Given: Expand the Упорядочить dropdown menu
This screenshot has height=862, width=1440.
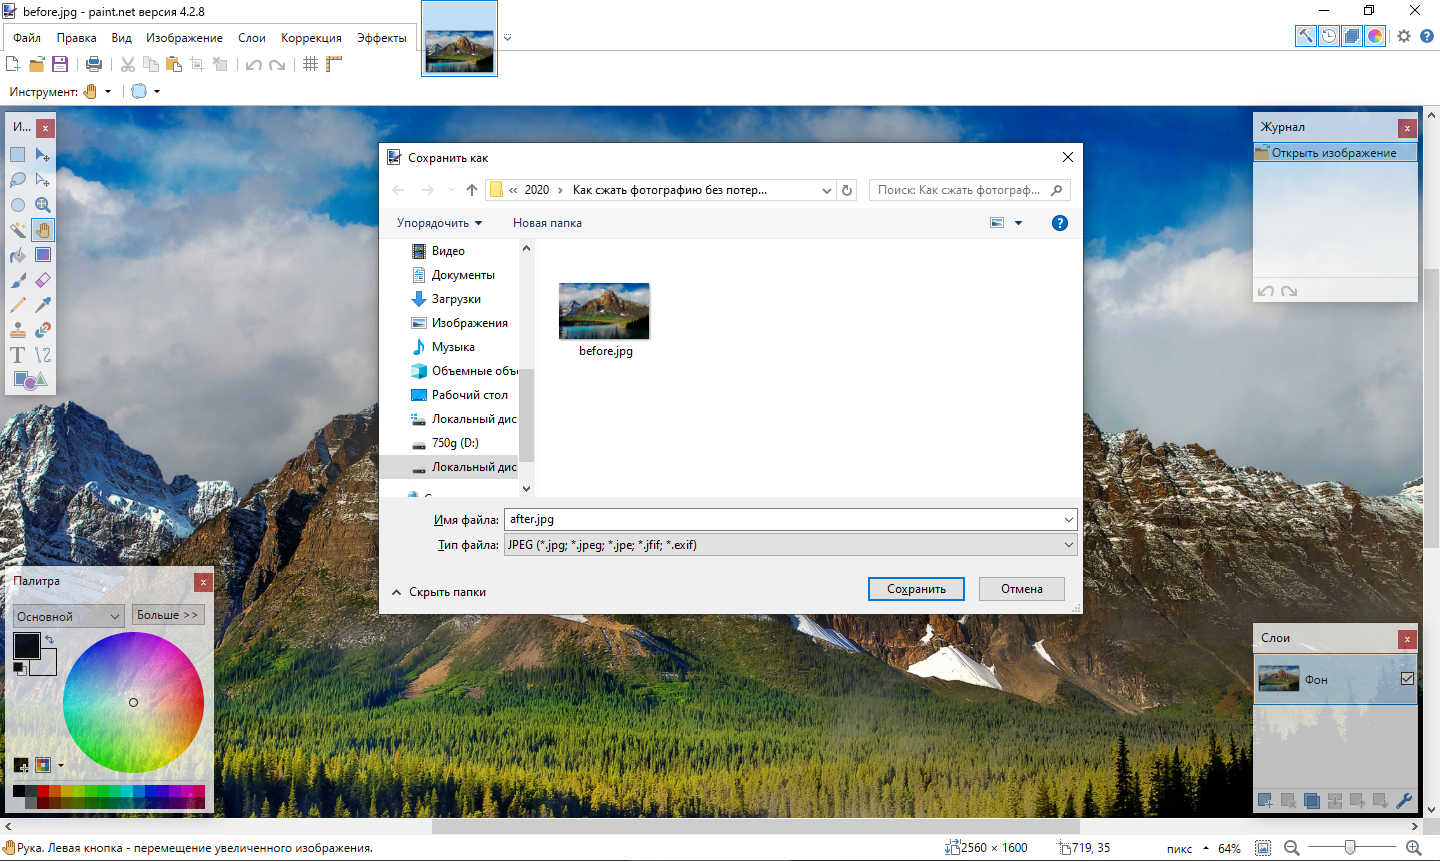Looking at the screenshot, I should [439, 223].
